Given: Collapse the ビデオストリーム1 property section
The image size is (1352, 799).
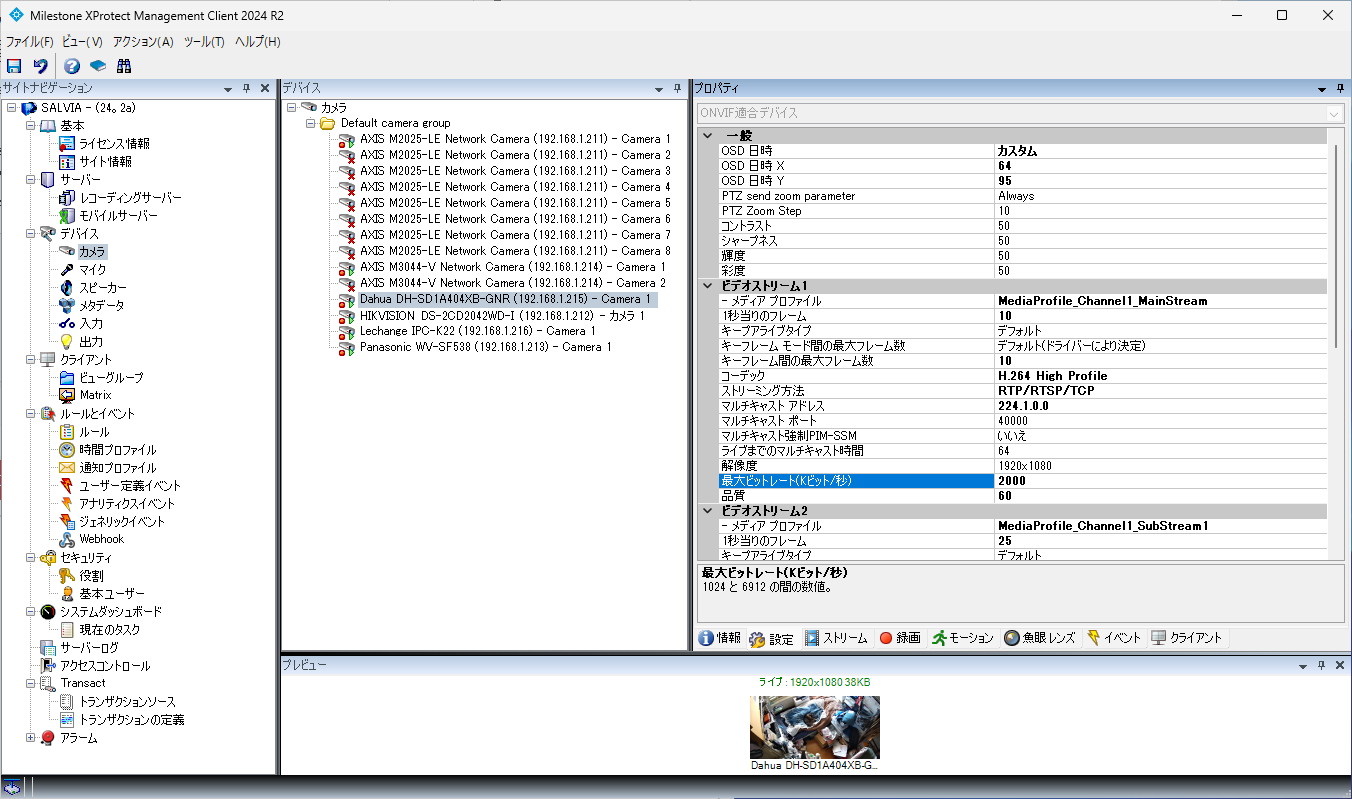Looking at the screenshot, I should tap(708, 286).
